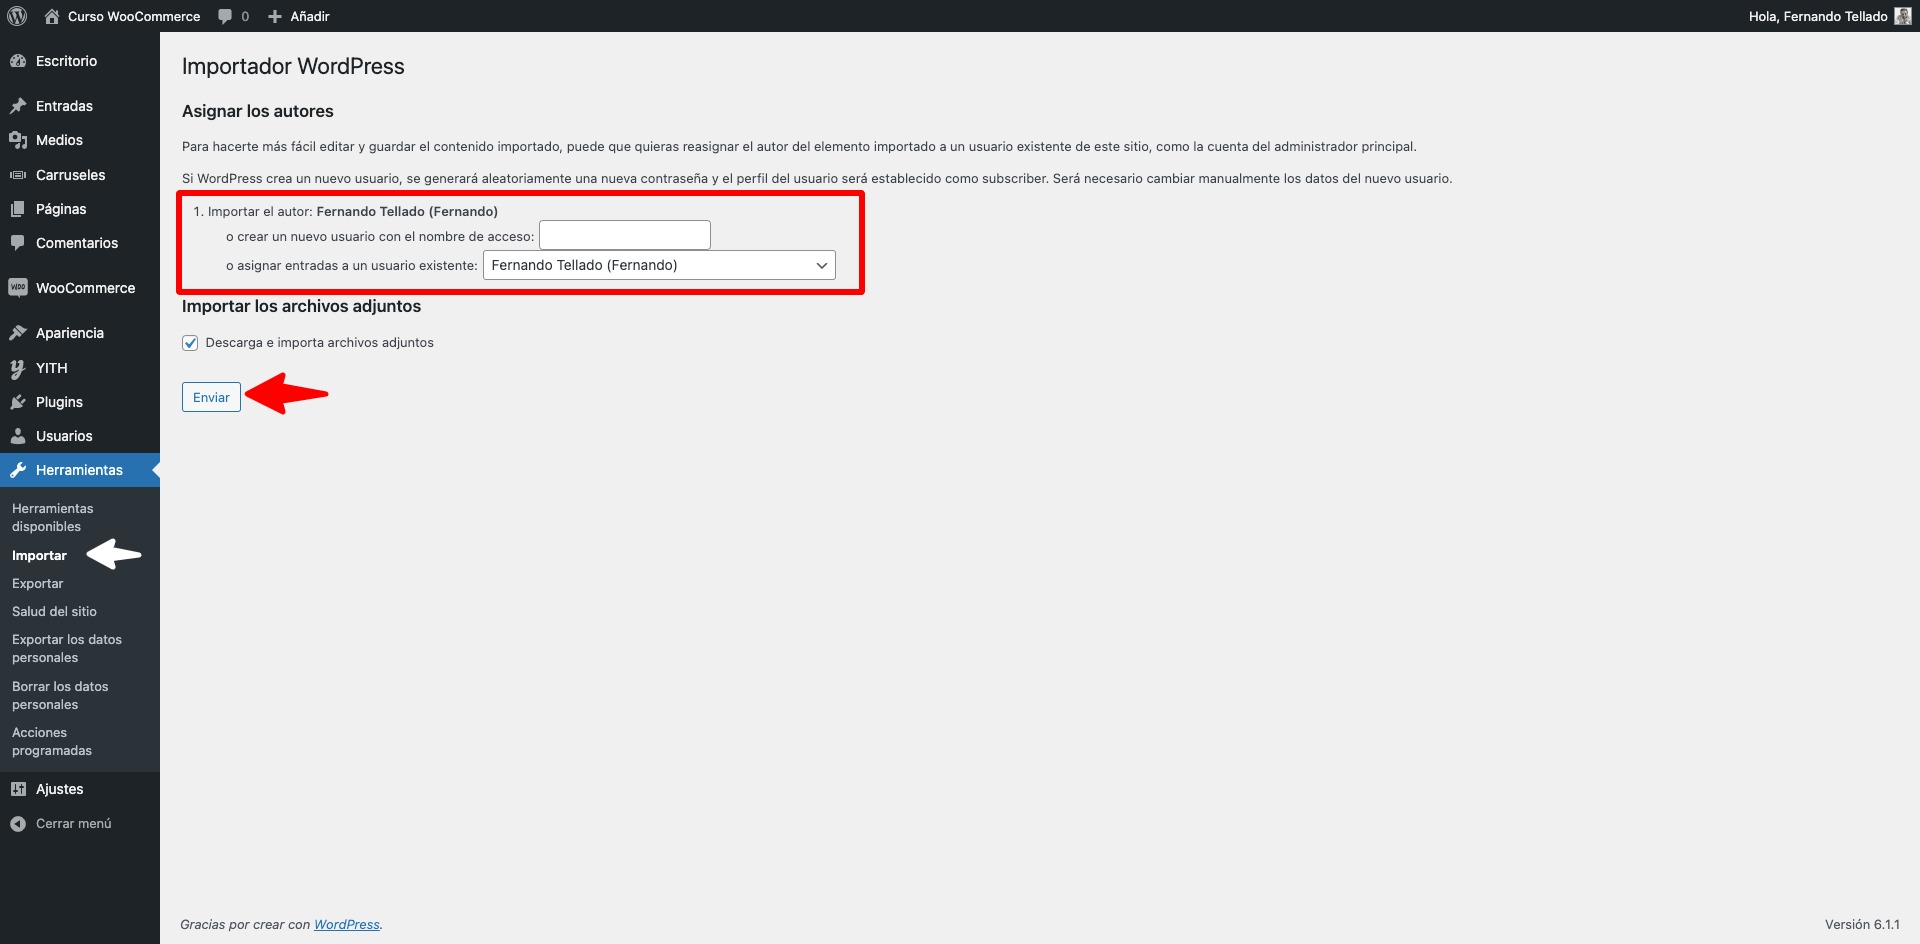Open the Ajustes settings icon
The height and width of the screenshot is (944, 1920).
[x=18, y=789]
